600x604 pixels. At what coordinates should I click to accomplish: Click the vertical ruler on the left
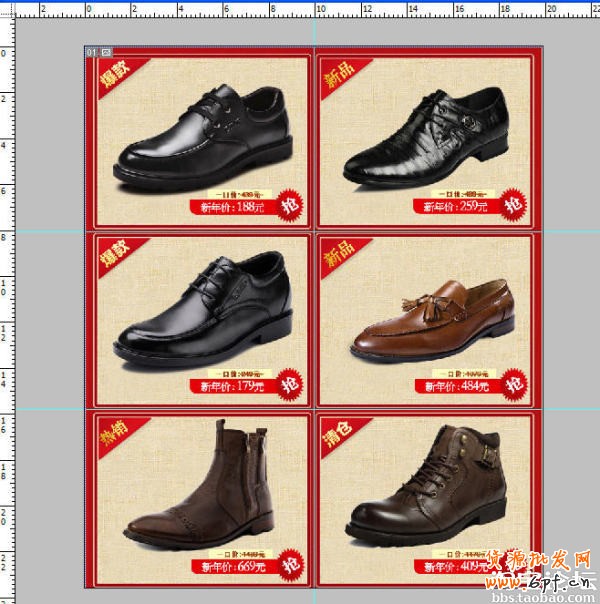[x=6, y=300]
